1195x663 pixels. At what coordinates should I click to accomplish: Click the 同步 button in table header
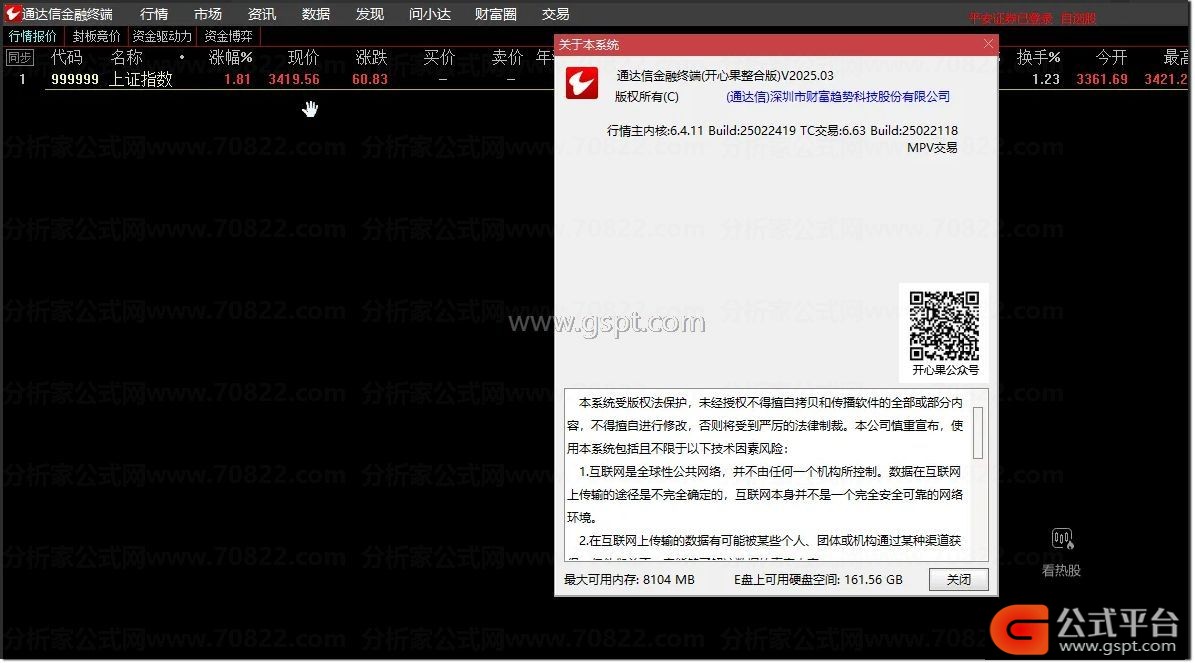pyautogui.click(x=19, y=57)
